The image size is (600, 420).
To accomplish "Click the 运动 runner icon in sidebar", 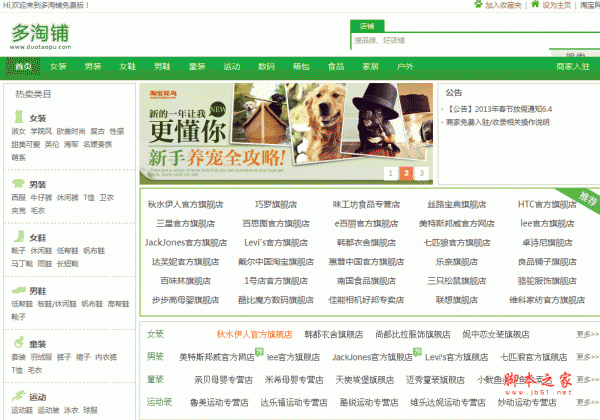I will 18,395.
